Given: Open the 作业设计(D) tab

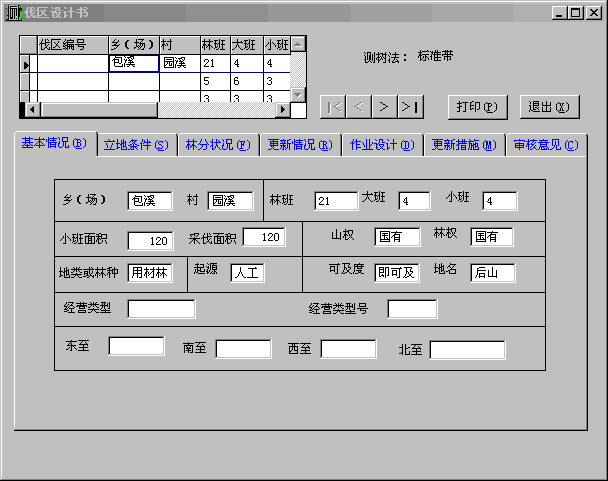Looking at the screenshot, I should (x=382, y=145).
